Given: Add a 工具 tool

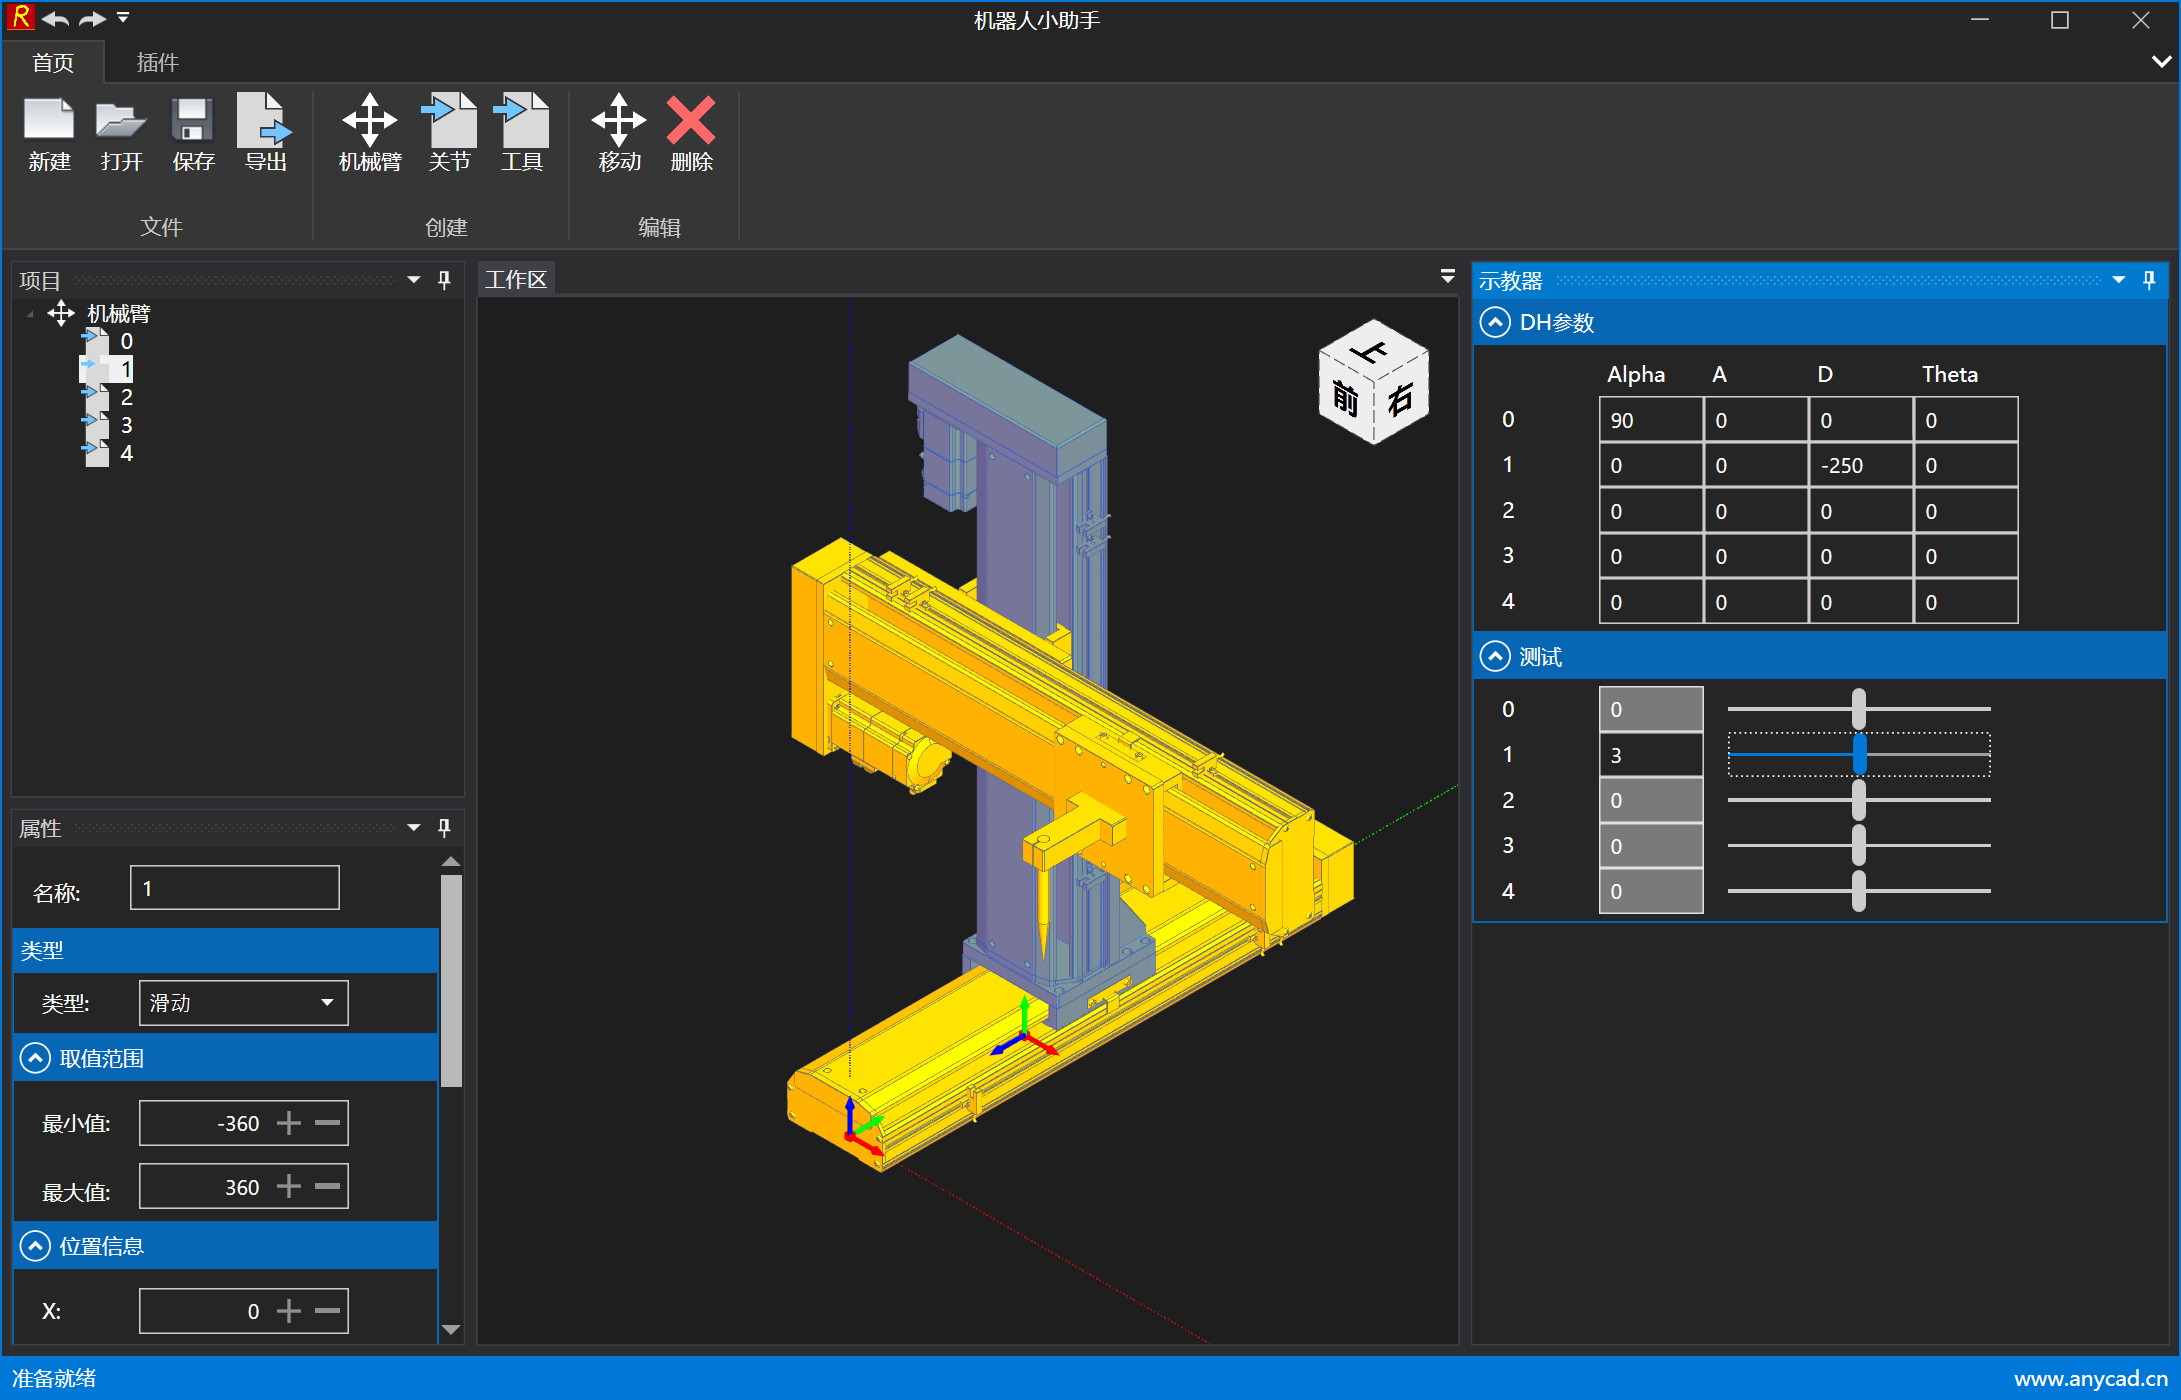Looking at the screenshot, I should pyautogui.click(x=521, y=121).
